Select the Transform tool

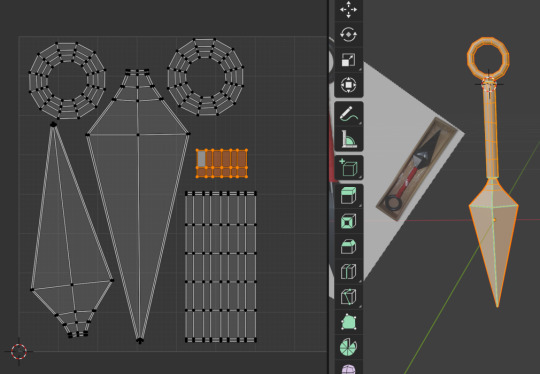point(349,85)
